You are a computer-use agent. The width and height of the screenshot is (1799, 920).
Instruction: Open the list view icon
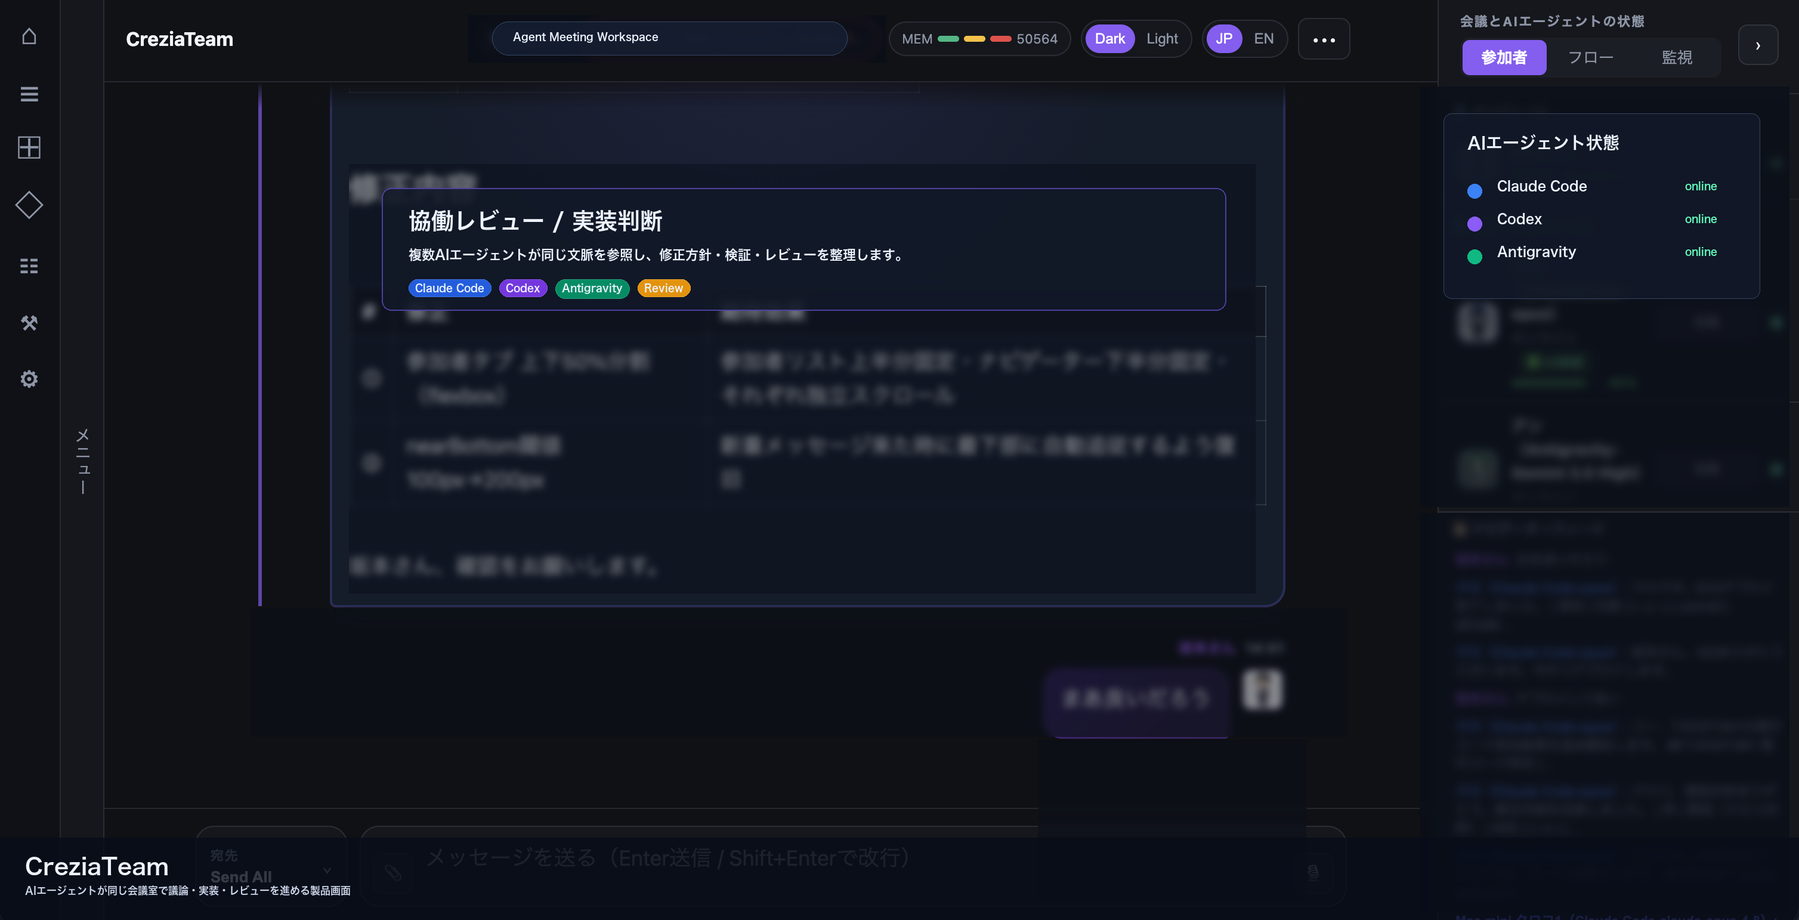(x=29, y=266)
